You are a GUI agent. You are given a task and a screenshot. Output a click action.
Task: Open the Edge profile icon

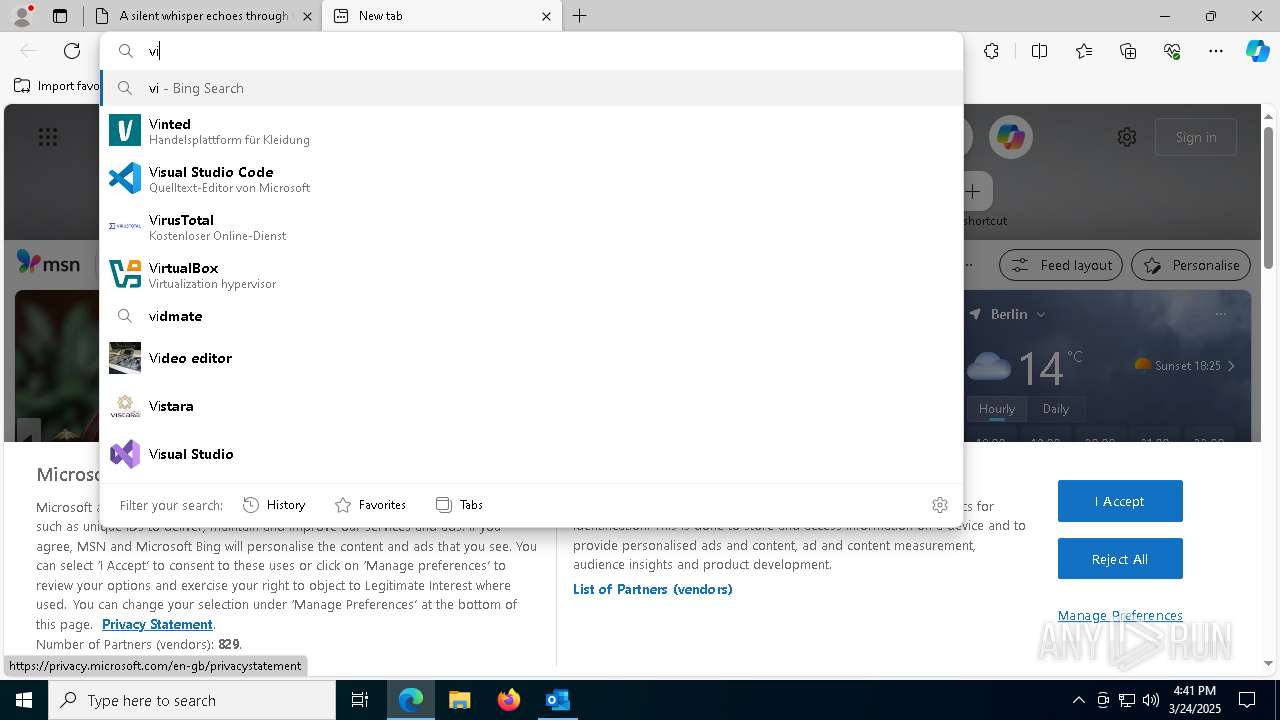pos(22,16)
